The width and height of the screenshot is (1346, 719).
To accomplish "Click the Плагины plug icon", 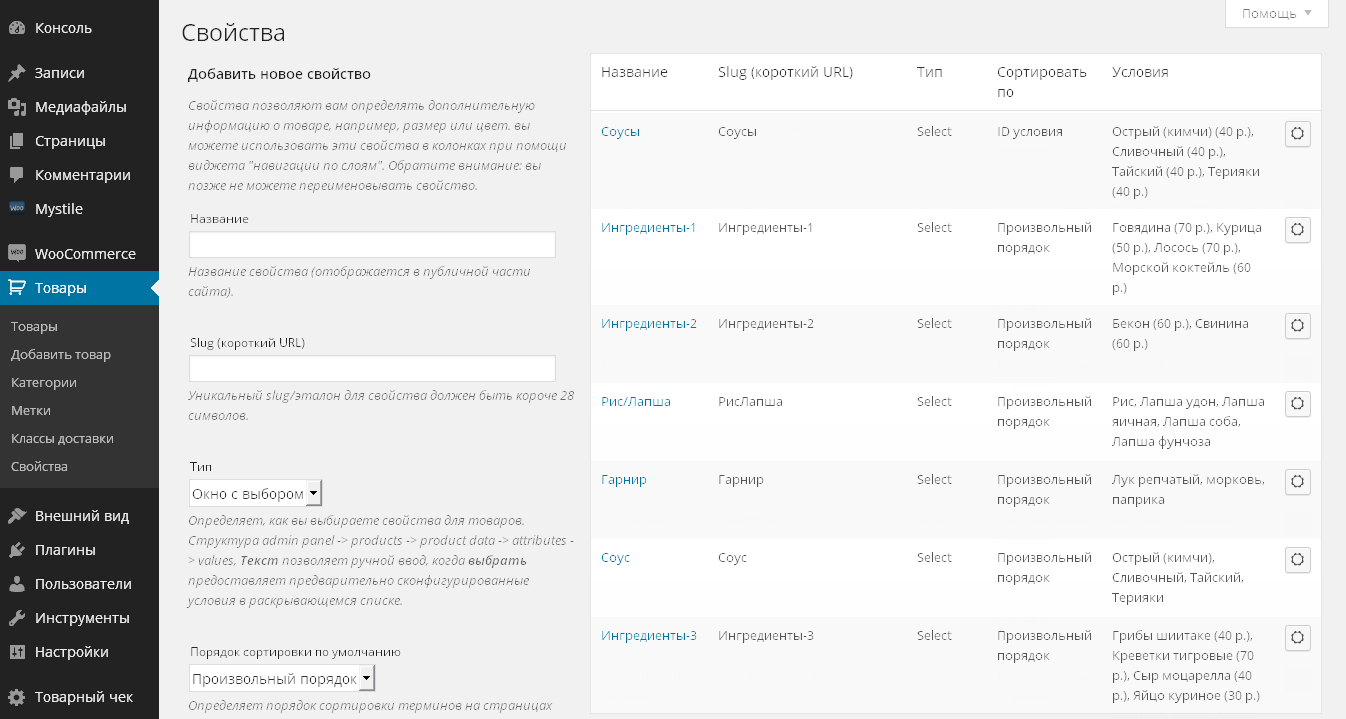I will pos(16,550).
